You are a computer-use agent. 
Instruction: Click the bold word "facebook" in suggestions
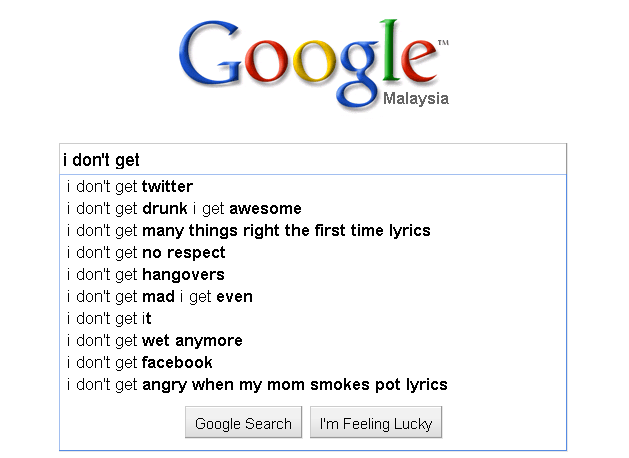tap(177, 363)
